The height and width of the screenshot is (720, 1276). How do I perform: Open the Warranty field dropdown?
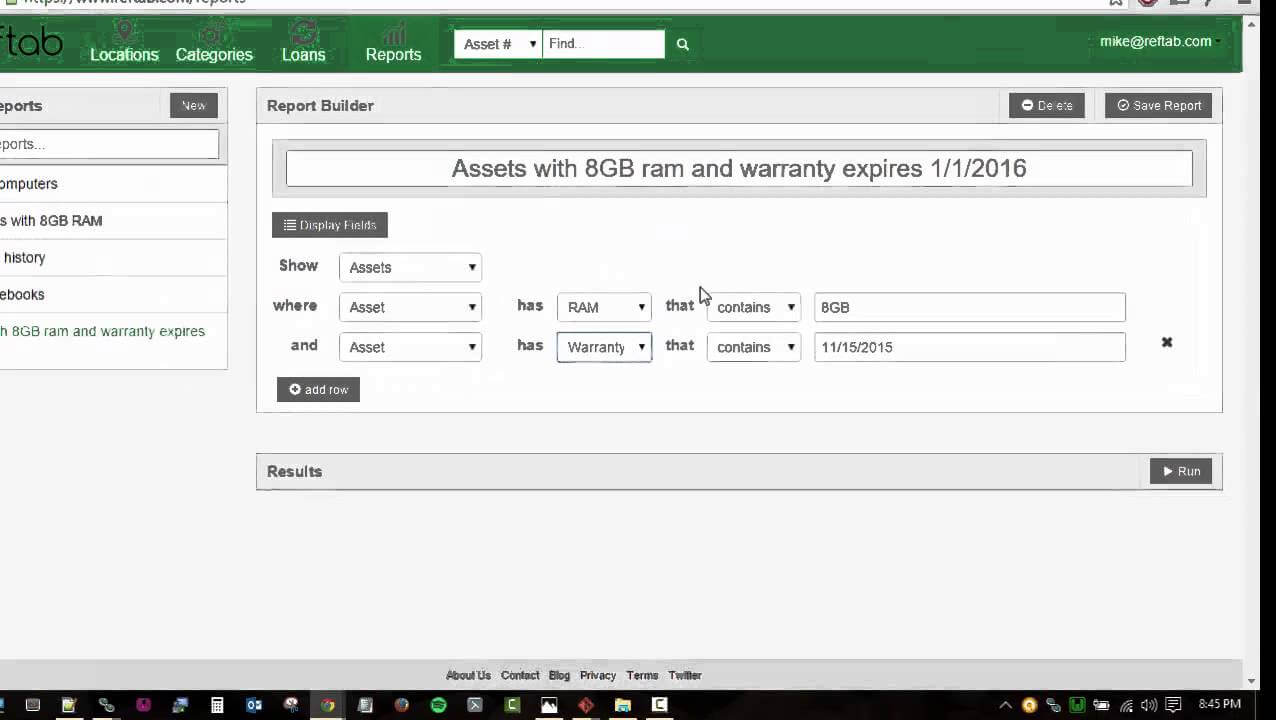click(604, 347)
